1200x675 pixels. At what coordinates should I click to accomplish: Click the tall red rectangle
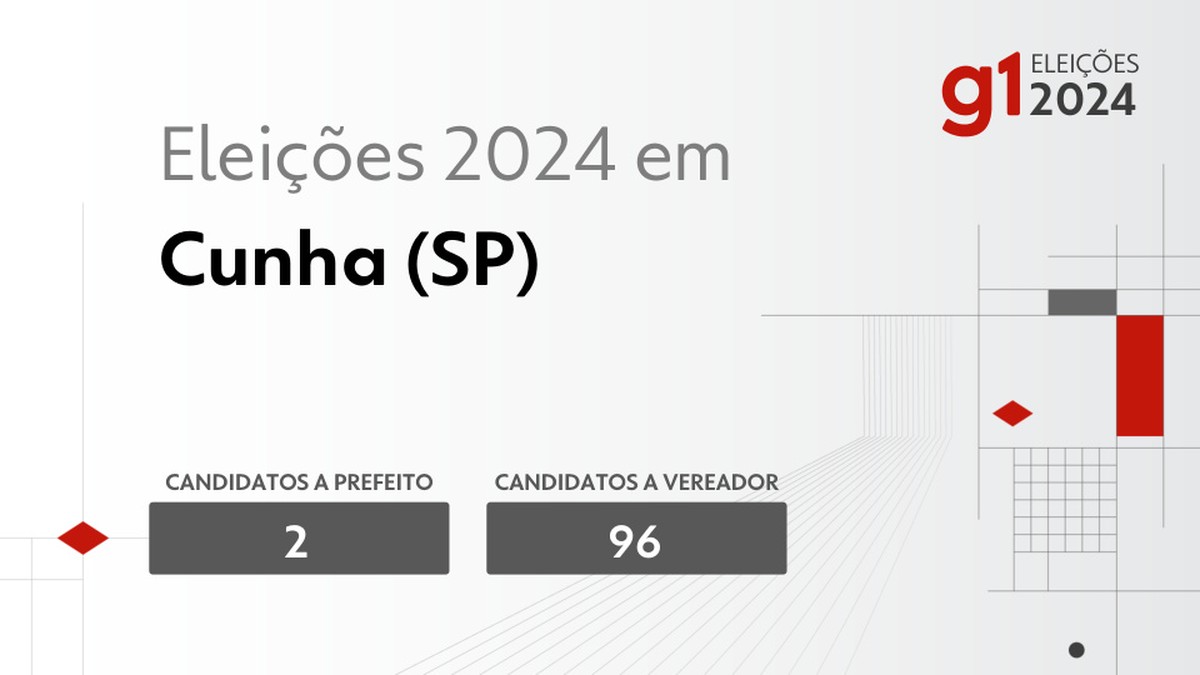[1140, 376]
